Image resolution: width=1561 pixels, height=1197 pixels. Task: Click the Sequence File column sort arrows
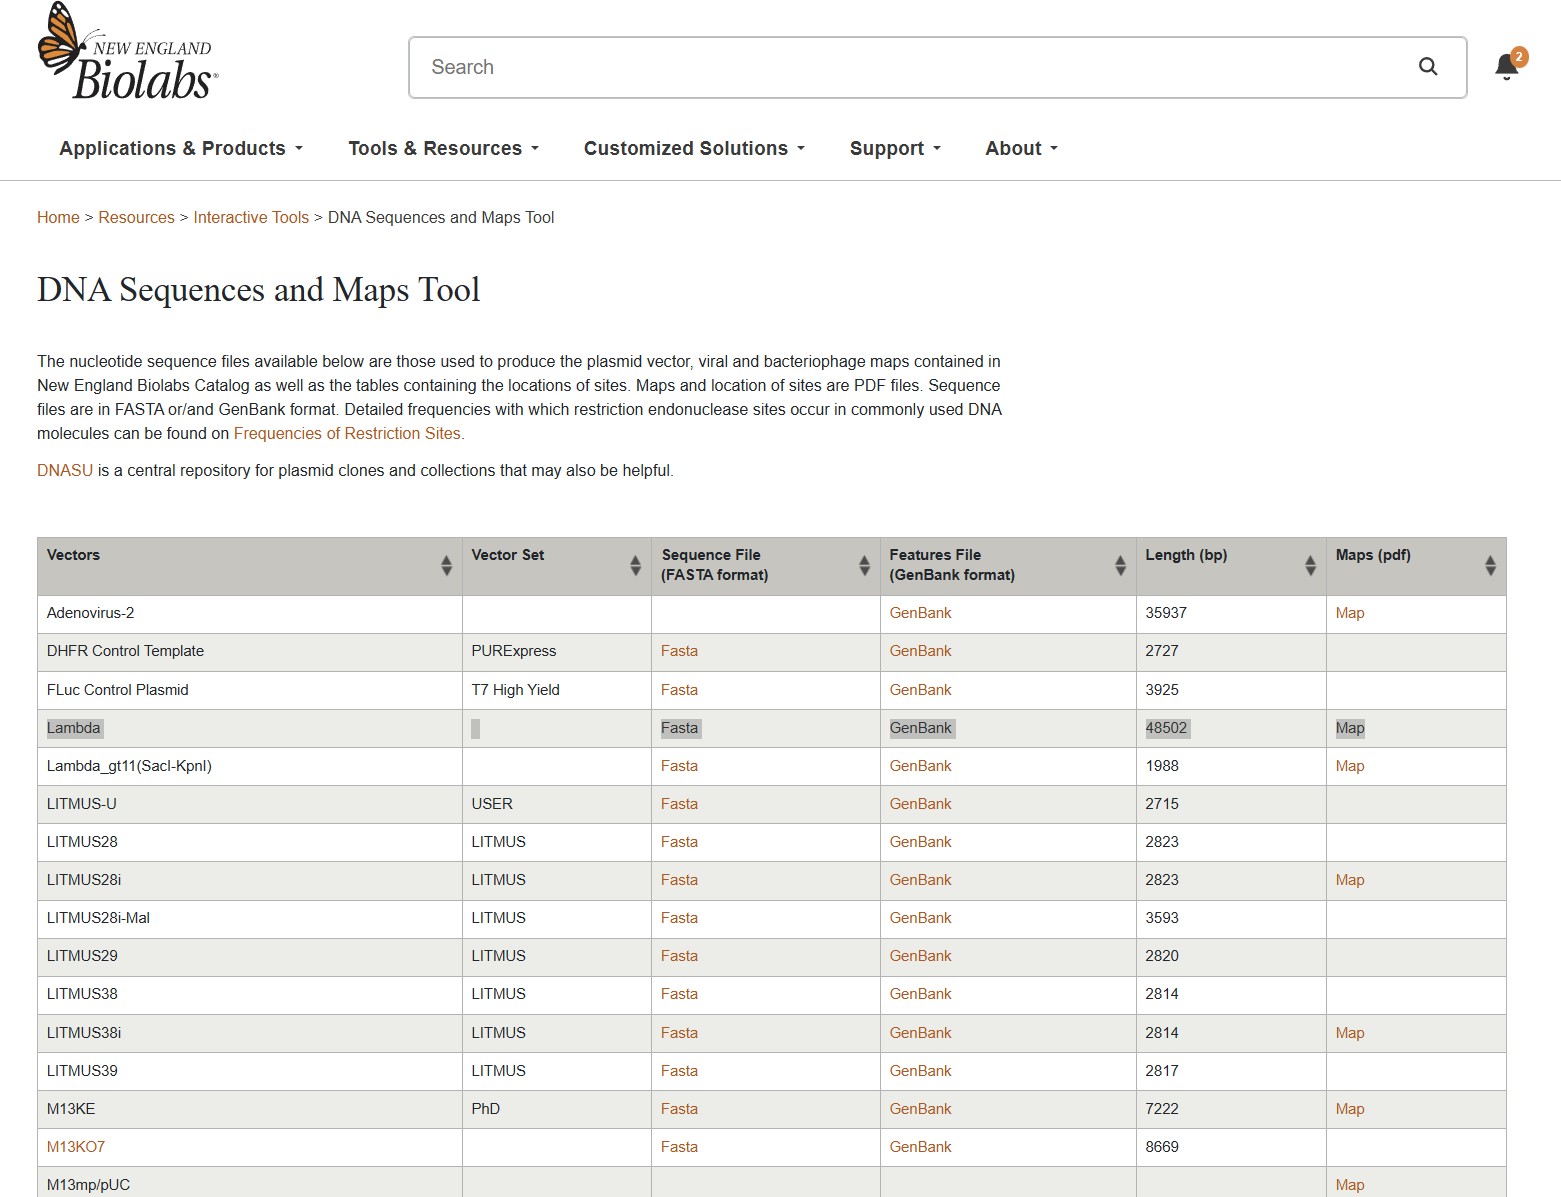863,565
